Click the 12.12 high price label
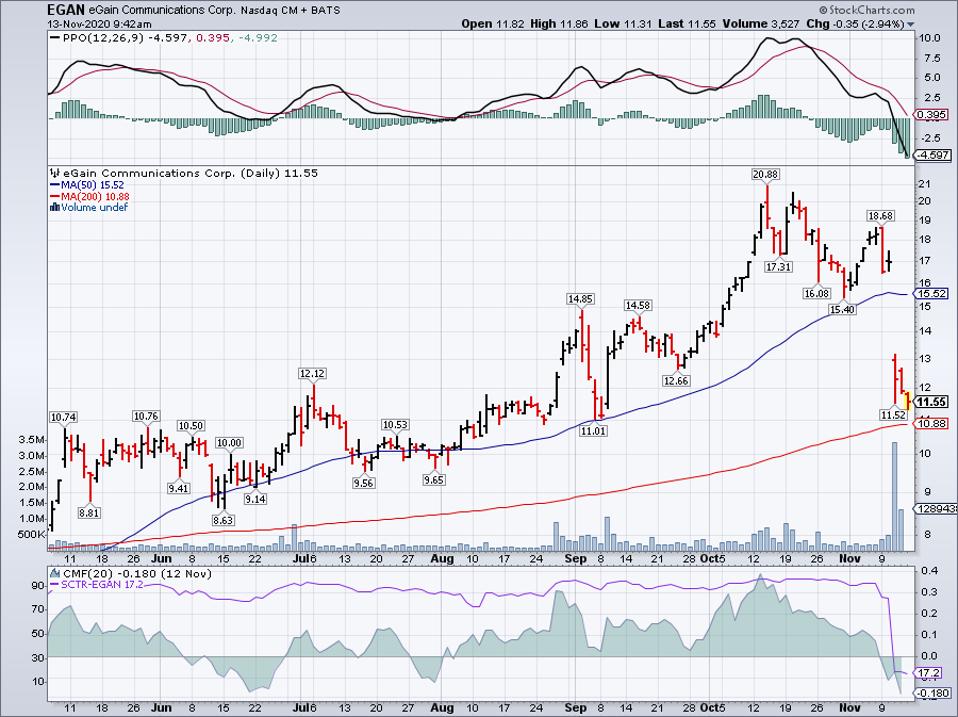 pos(312,373)
